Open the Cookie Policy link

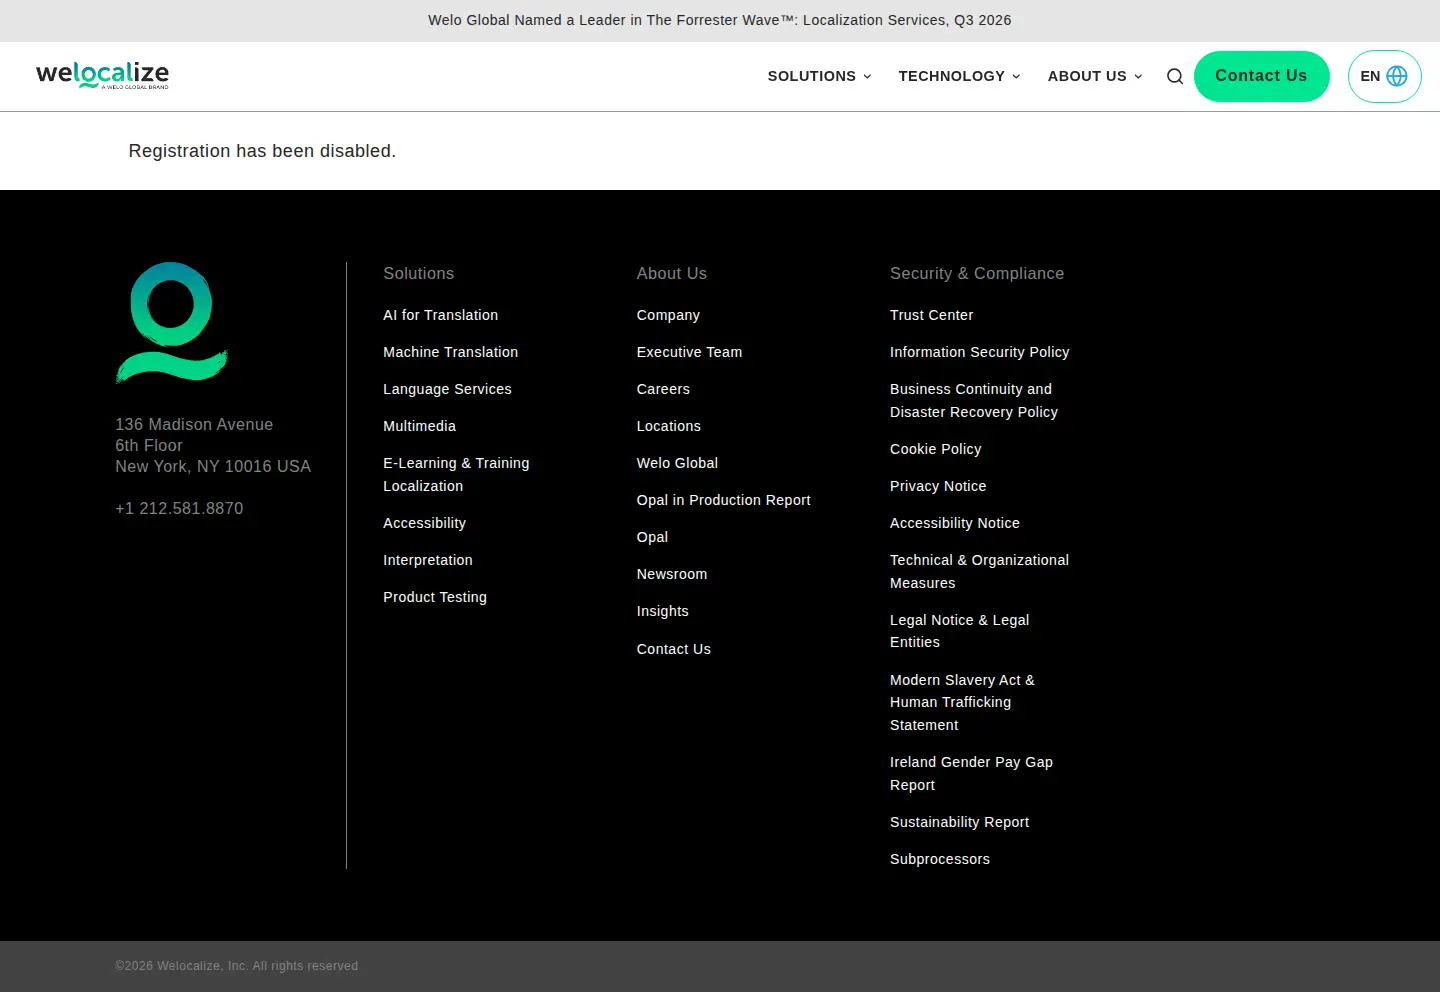click(x=936, y=449)
